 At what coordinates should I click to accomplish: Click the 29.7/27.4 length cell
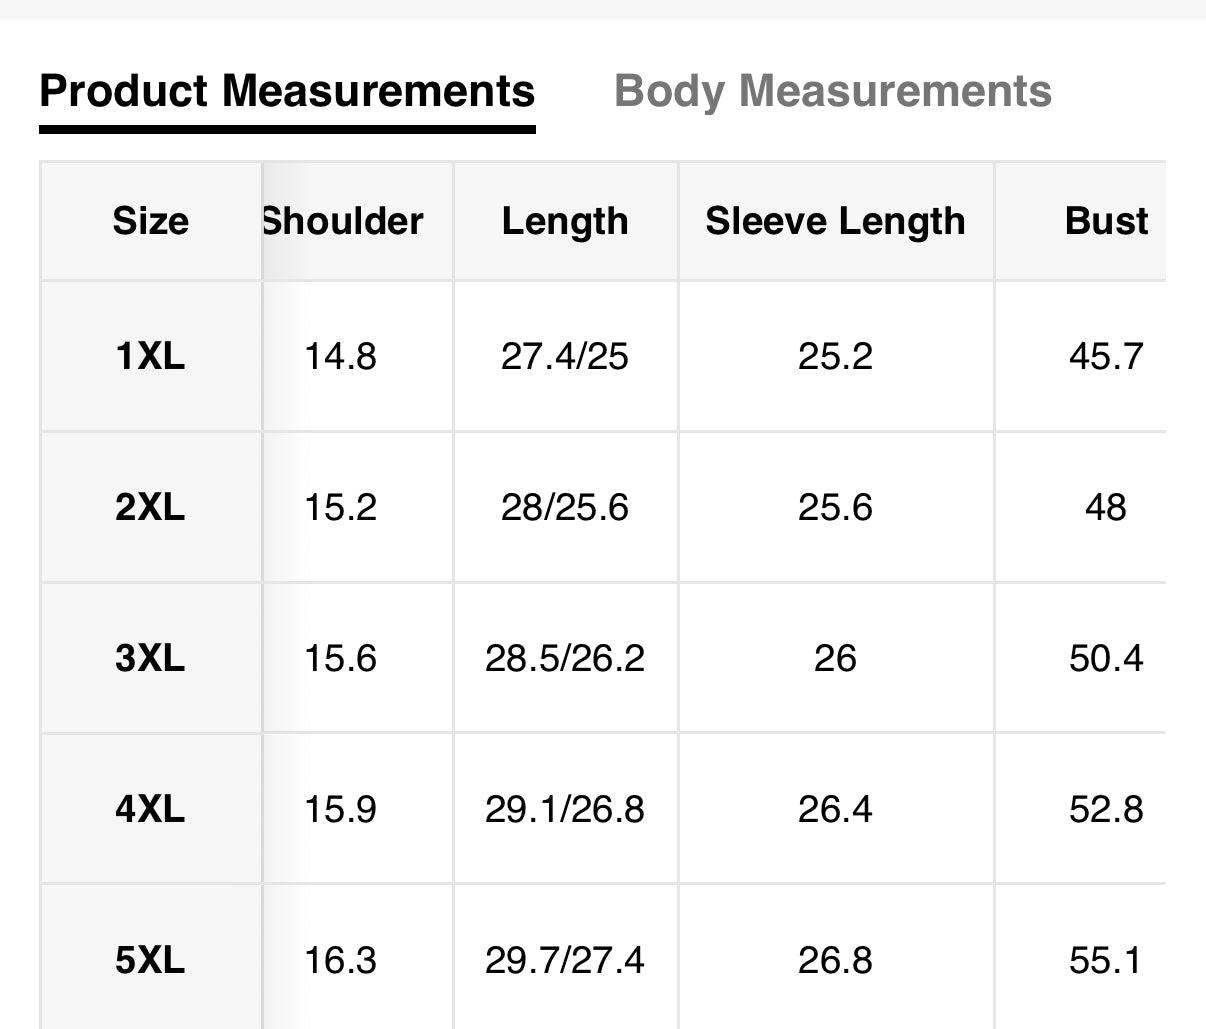point(565,960)
